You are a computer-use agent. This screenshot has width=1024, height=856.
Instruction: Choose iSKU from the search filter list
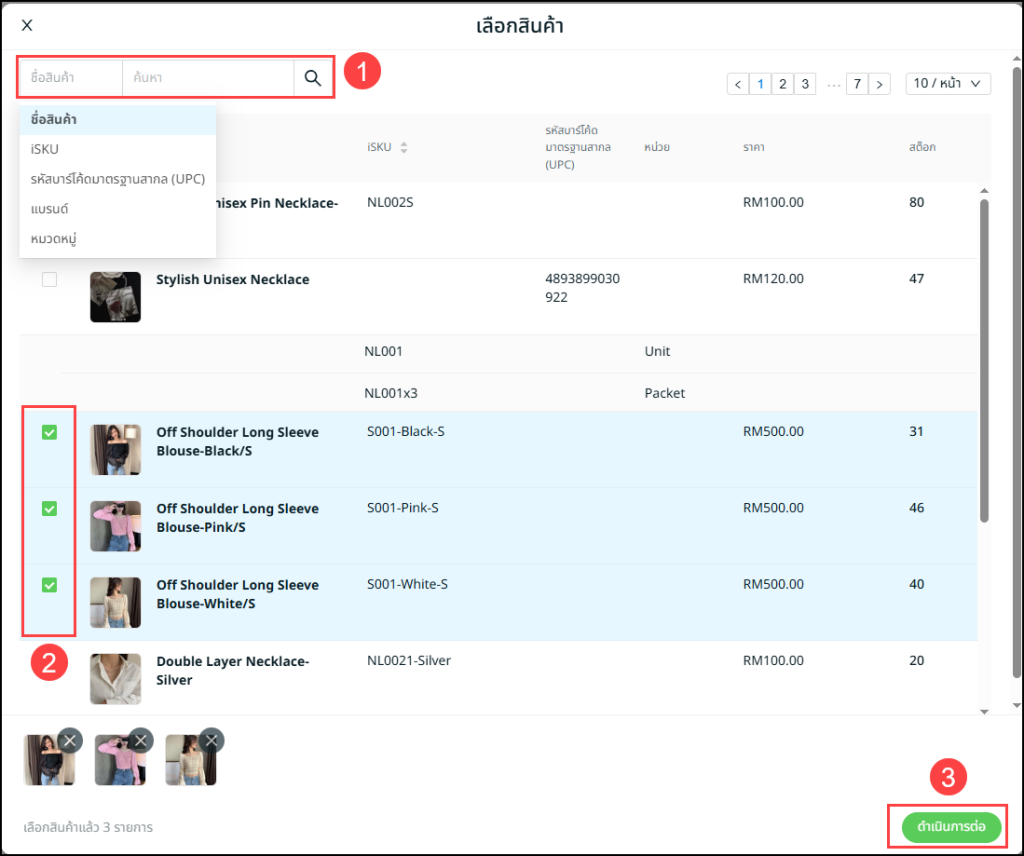point(45,149)
